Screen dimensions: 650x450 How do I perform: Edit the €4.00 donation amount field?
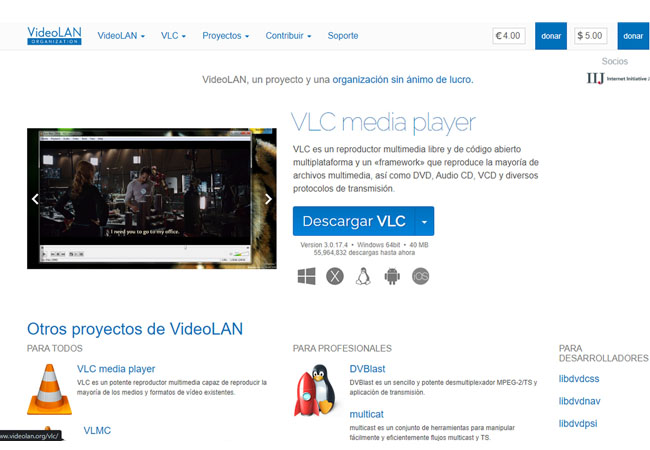click(x=509, y=36)
